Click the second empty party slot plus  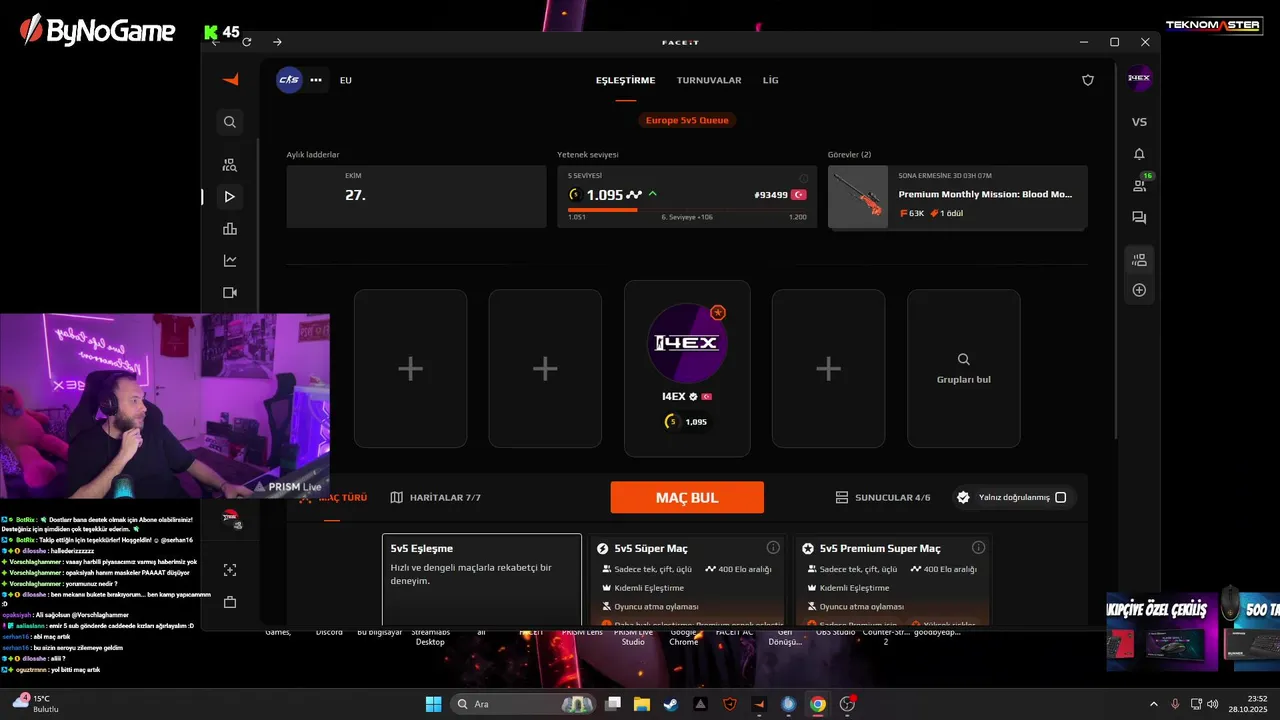tap(545, 369)
